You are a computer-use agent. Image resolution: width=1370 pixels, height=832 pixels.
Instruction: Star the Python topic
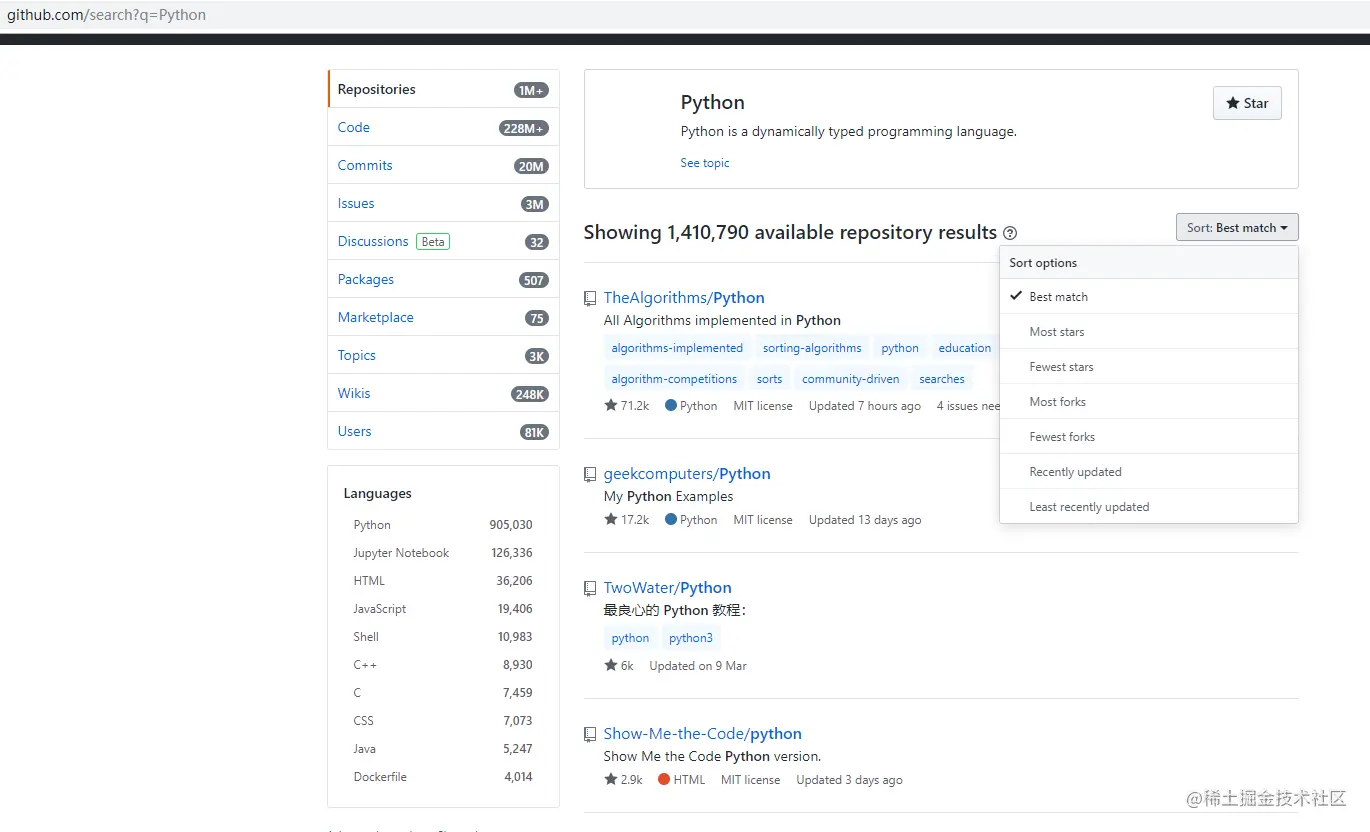pyautogui.click(x=1247, y=103)
